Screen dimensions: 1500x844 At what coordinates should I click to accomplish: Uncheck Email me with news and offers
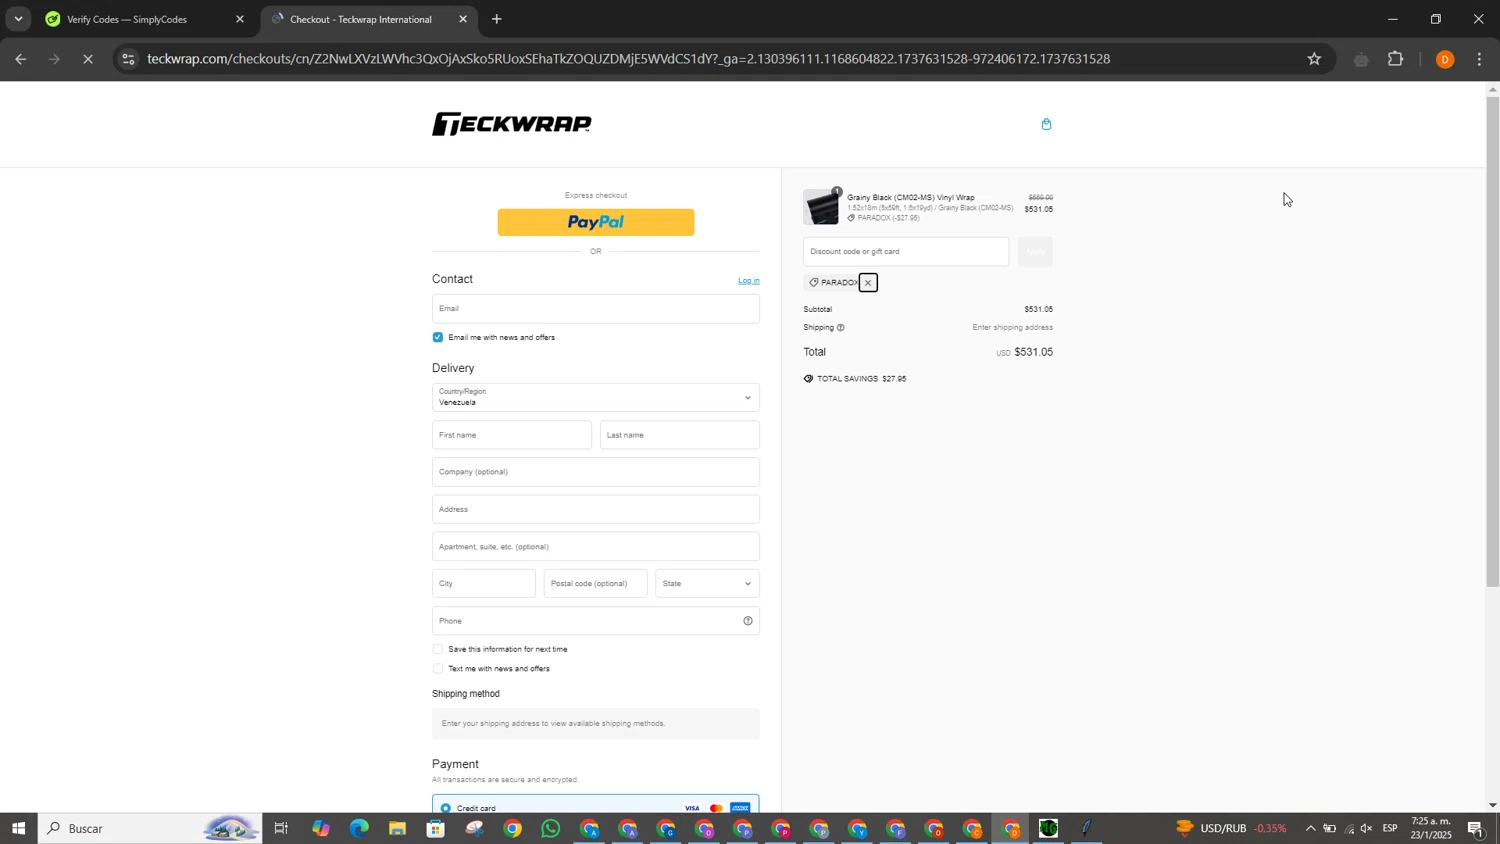438,338
